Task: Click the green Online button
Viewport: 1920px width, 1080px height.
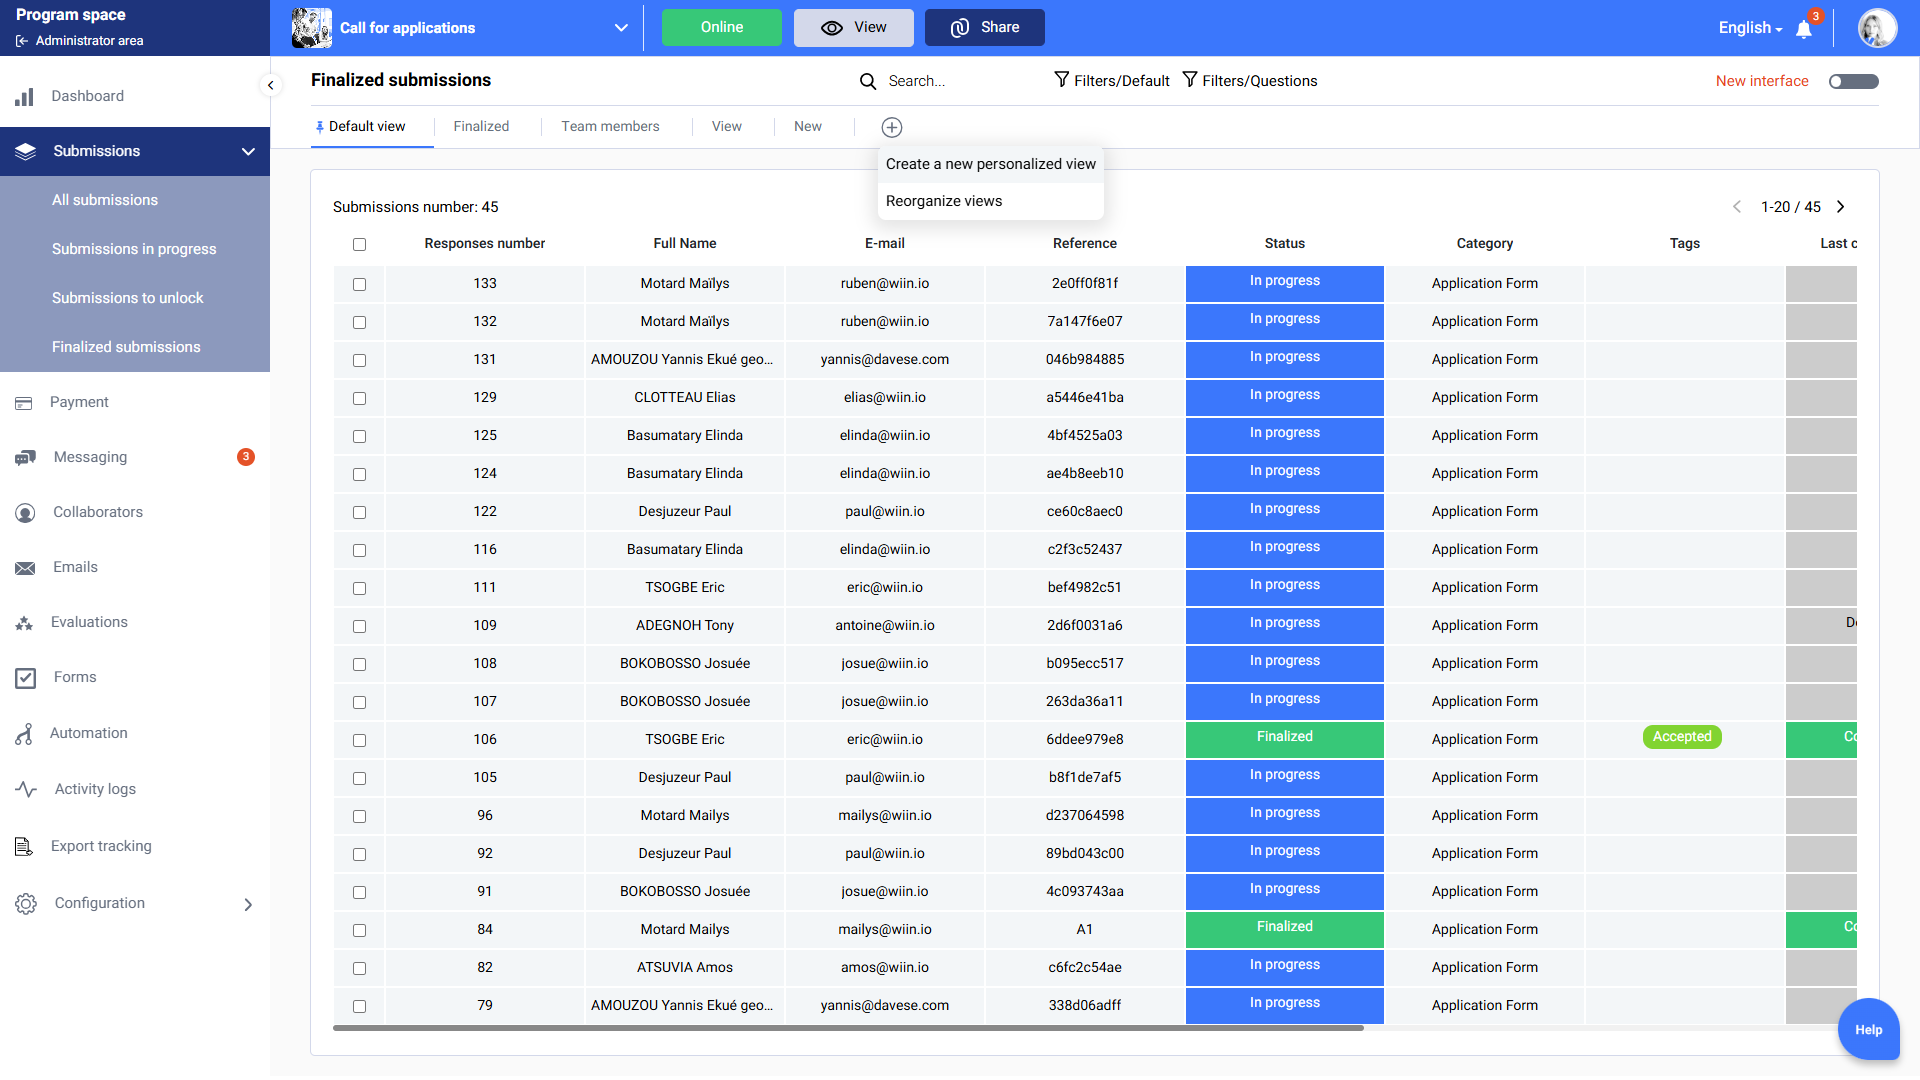Action: tap(721, 28)
